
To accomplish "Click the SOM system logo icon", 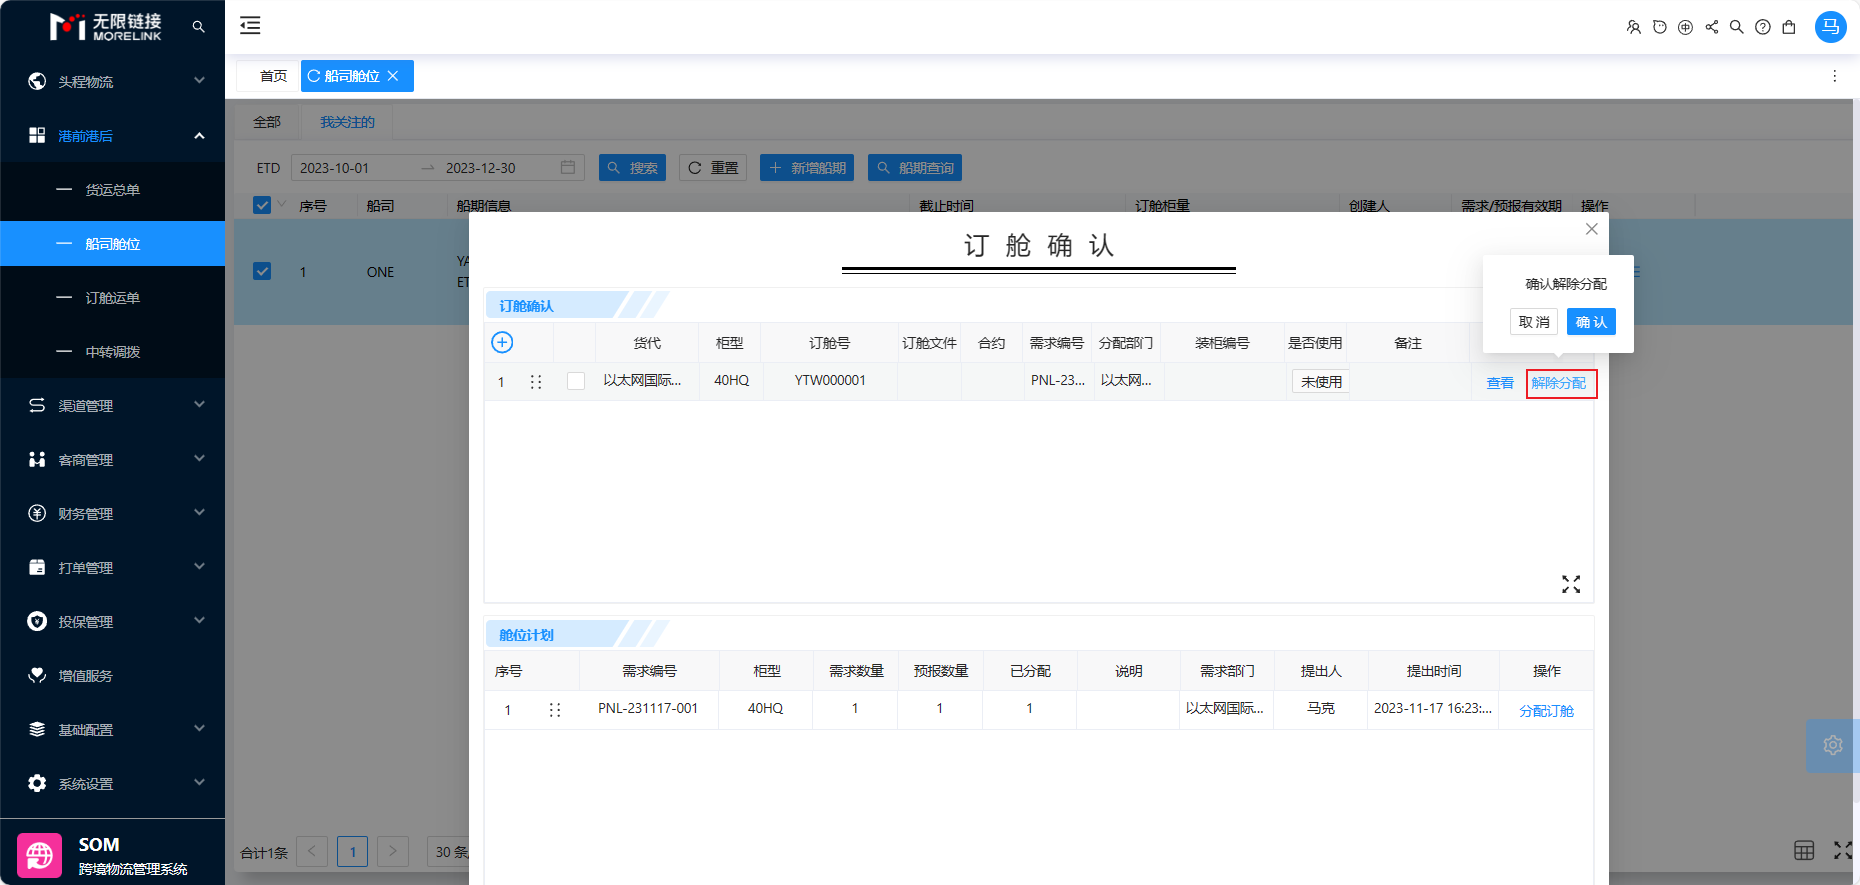I will 39,856.
